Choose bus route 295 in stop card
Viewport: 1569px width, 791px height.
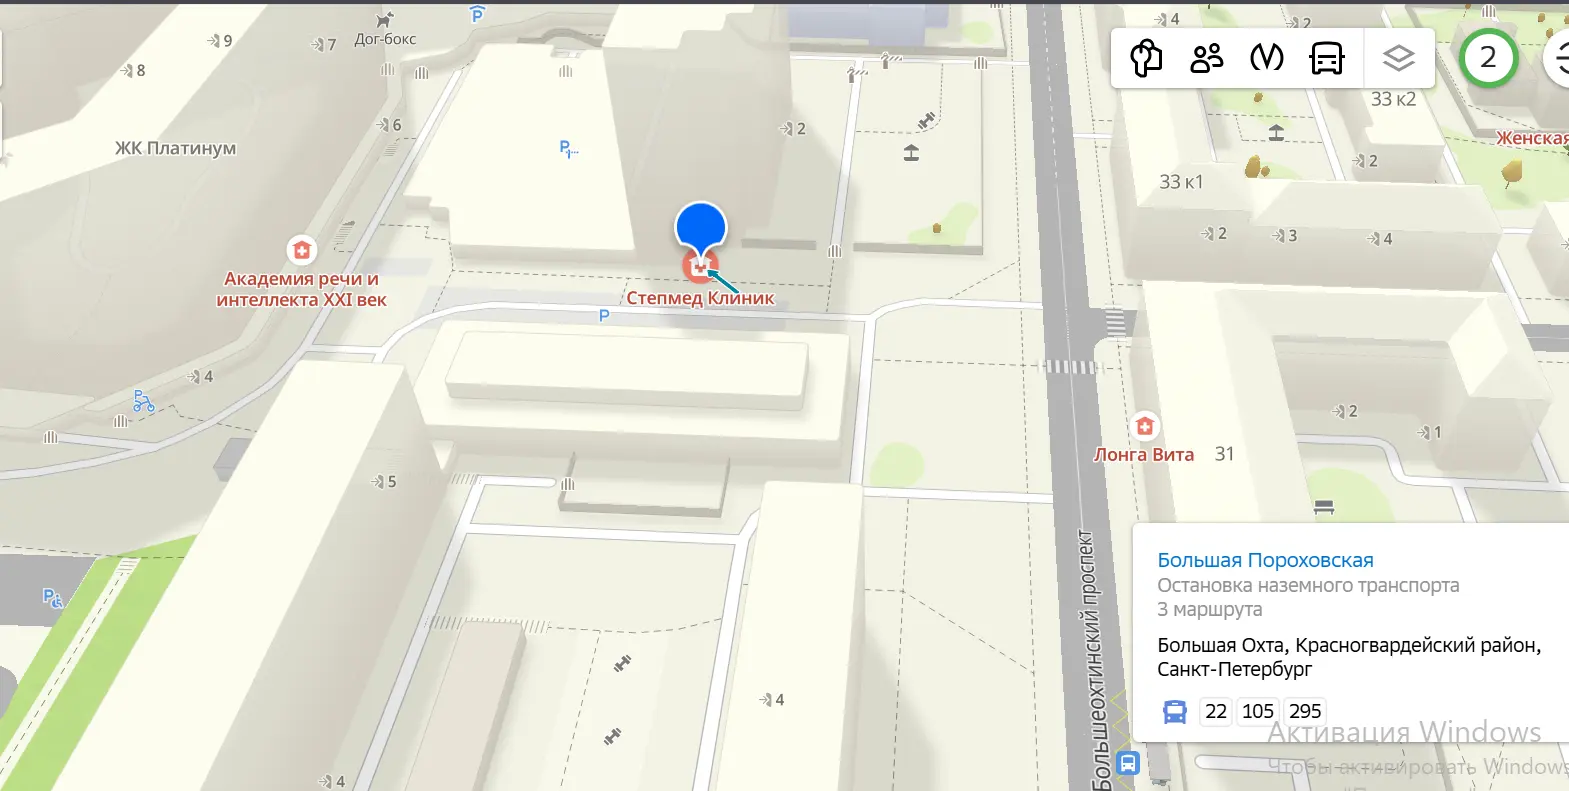point(1305,711)
